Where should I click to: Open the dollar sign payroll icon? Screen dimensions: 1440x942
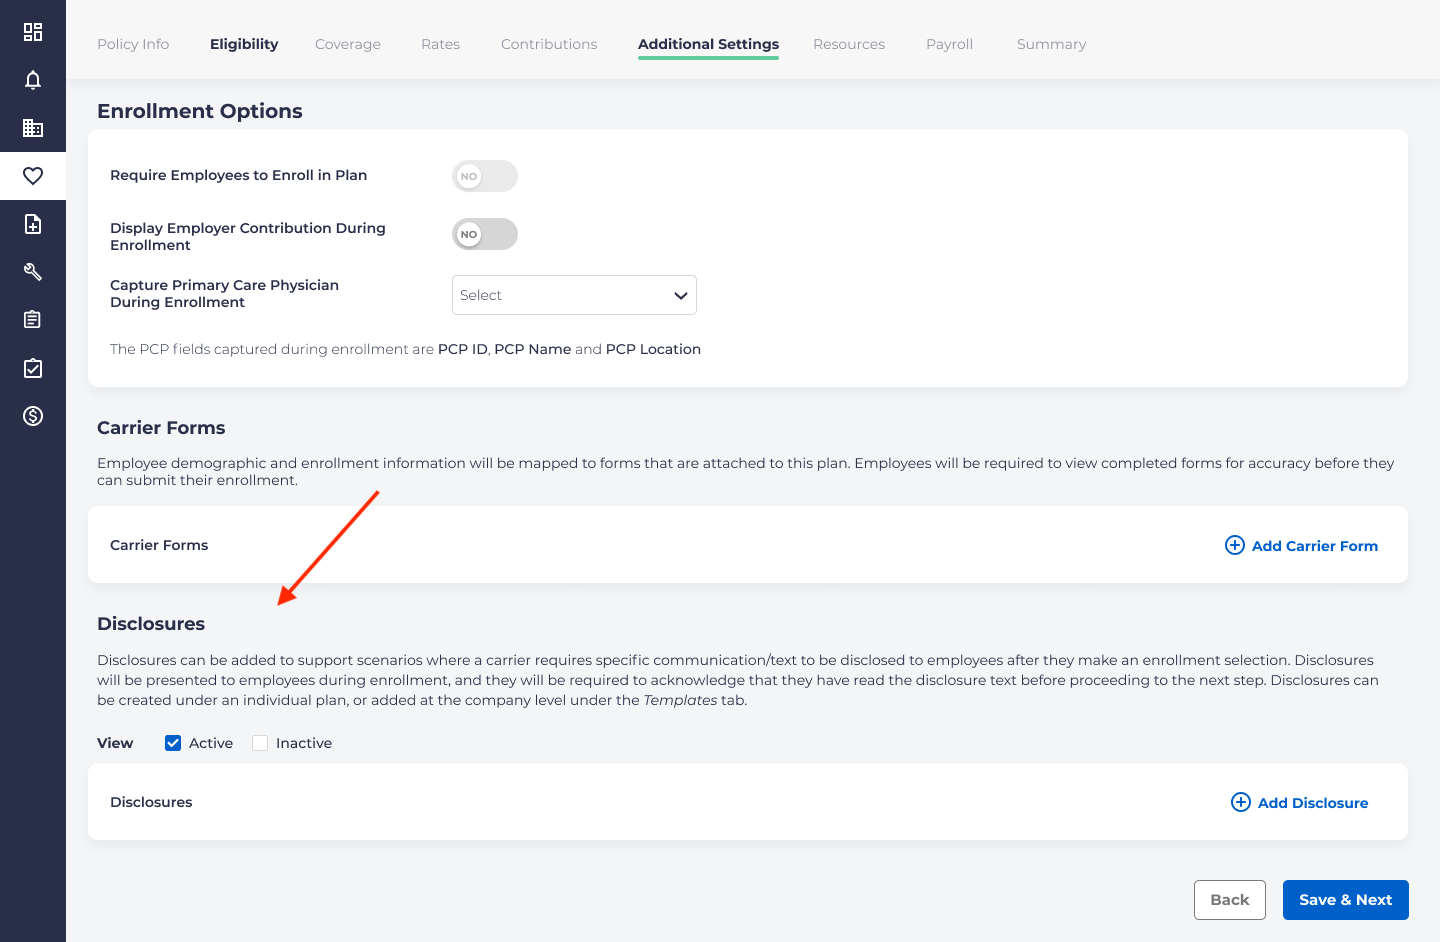coord(33,416)
